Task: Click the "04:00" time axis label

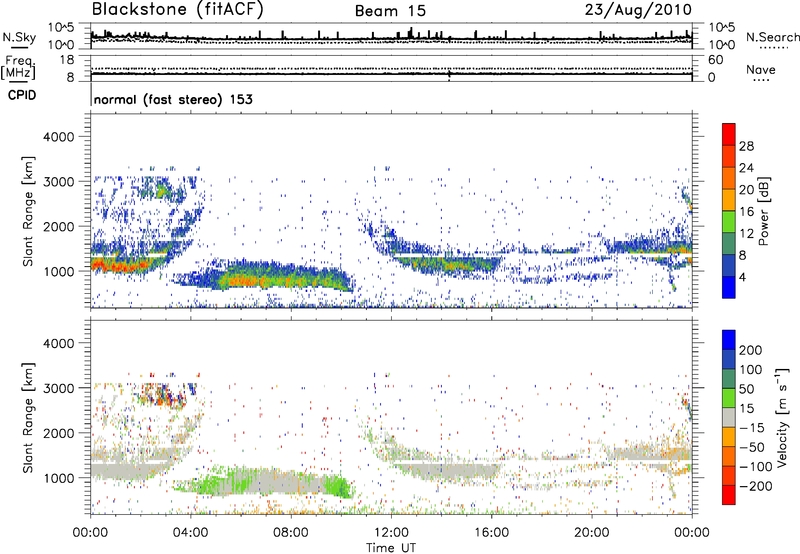Action: [x=190, y=533]
